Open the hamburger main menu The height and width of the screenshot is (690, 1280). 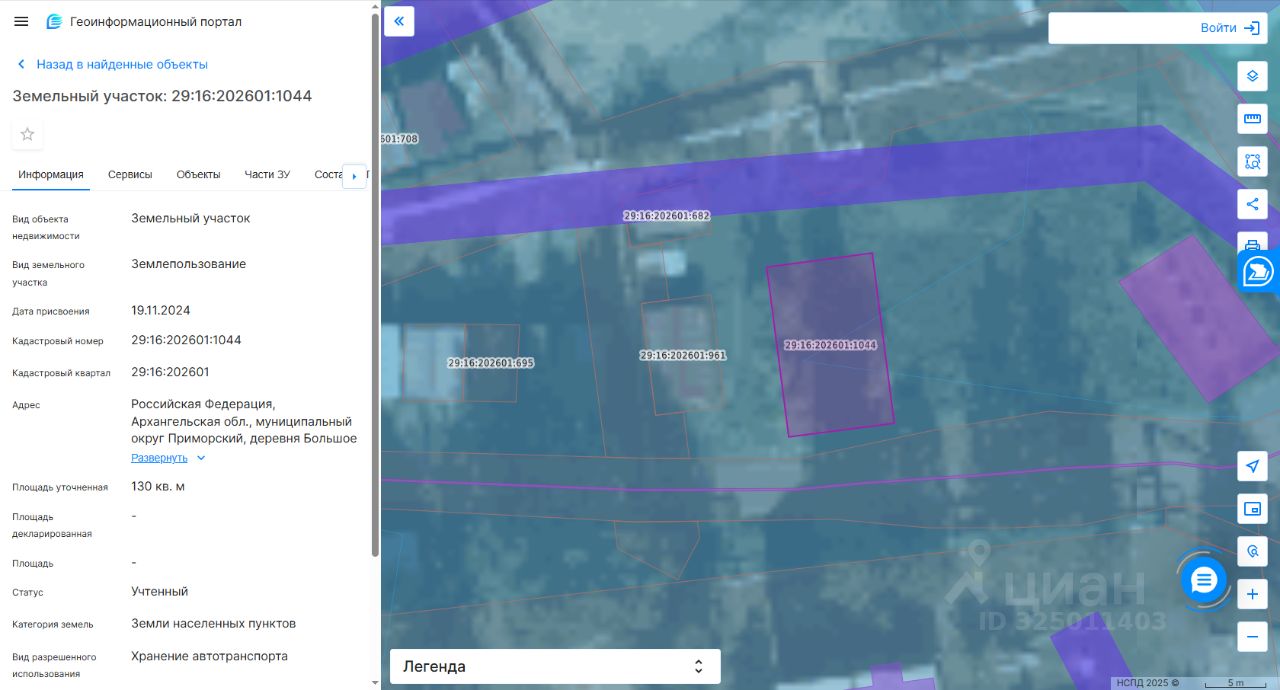[21, 21]
